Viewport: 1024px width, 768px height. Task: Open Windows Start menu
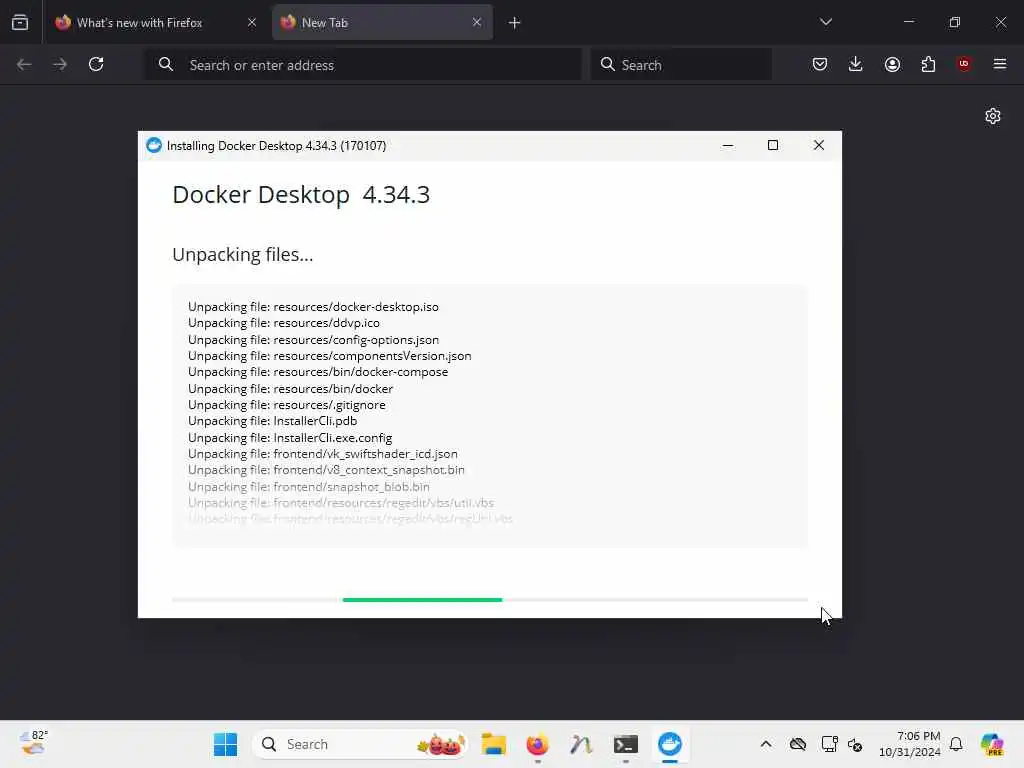click(226, 744)
